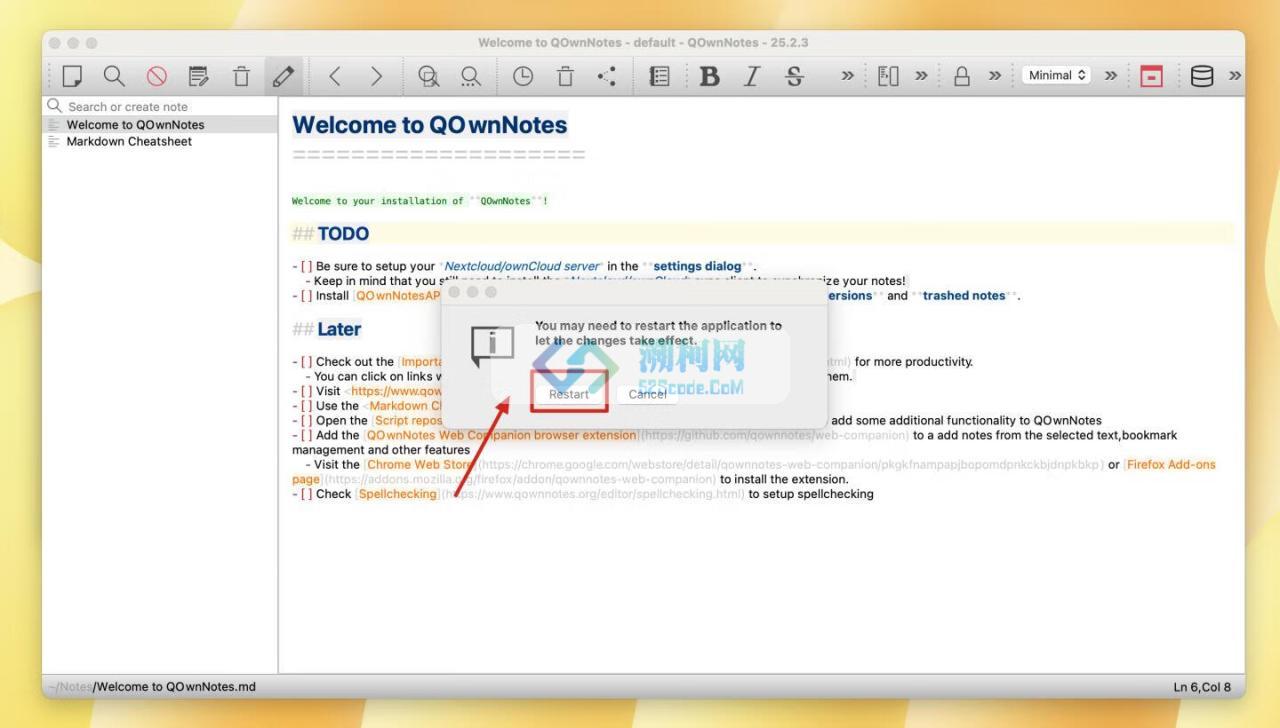The width and height of the screenshot is (1280, 728).
Task: Click the checkbox before Check Spellchecking
Action: click(306, 494)
